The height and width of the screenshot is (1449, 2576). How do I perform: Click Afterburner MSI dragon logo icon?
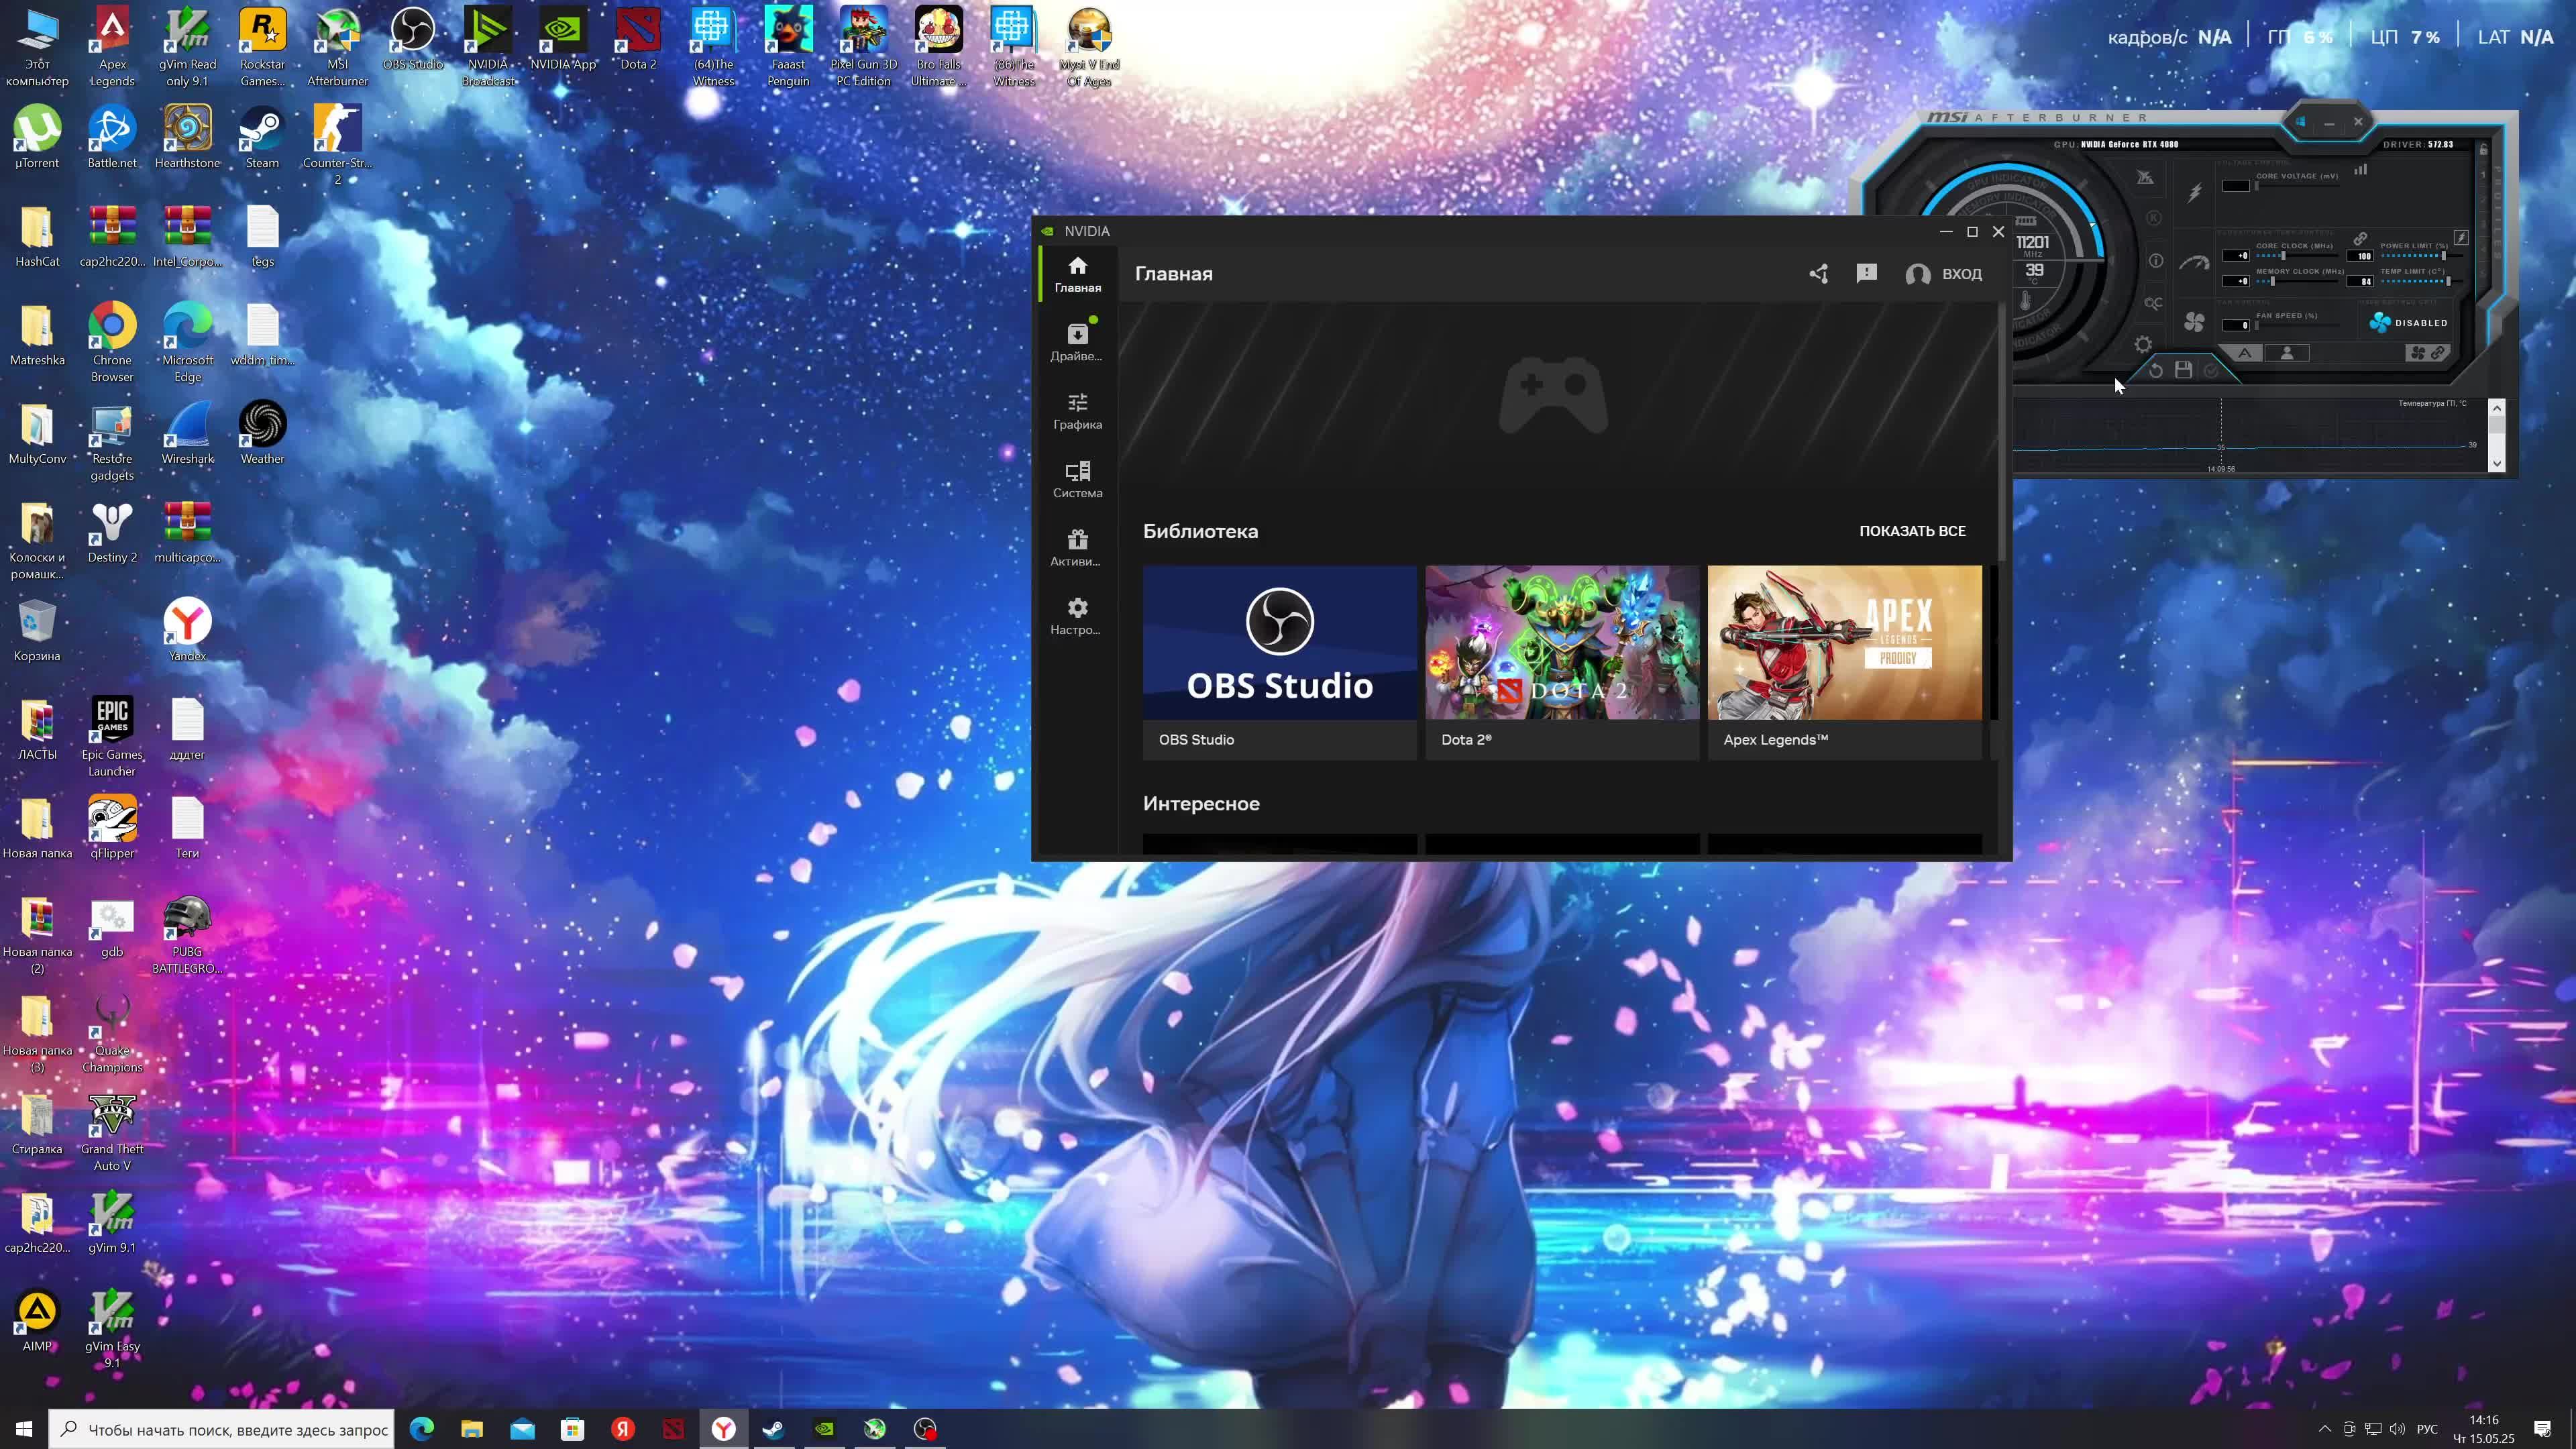2144,177
